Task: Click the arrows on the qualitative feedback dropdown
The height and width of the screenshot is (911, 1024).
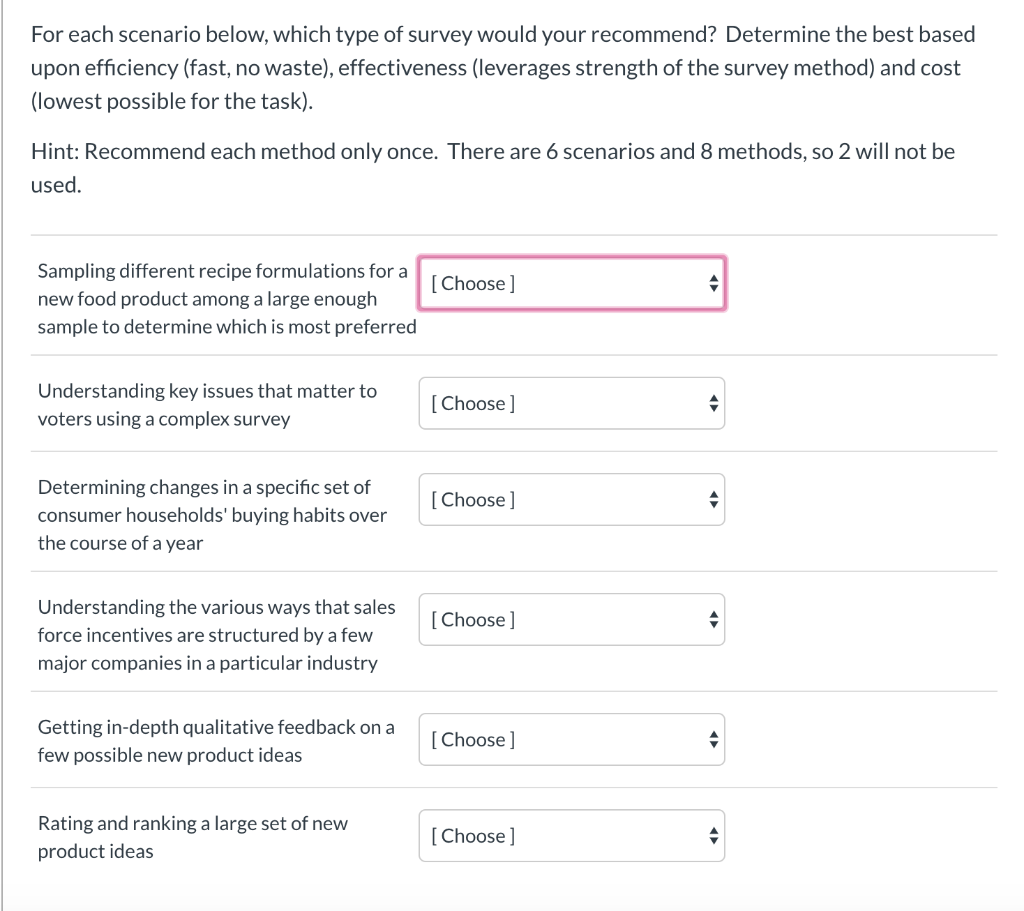Action: tap(714, 739)
